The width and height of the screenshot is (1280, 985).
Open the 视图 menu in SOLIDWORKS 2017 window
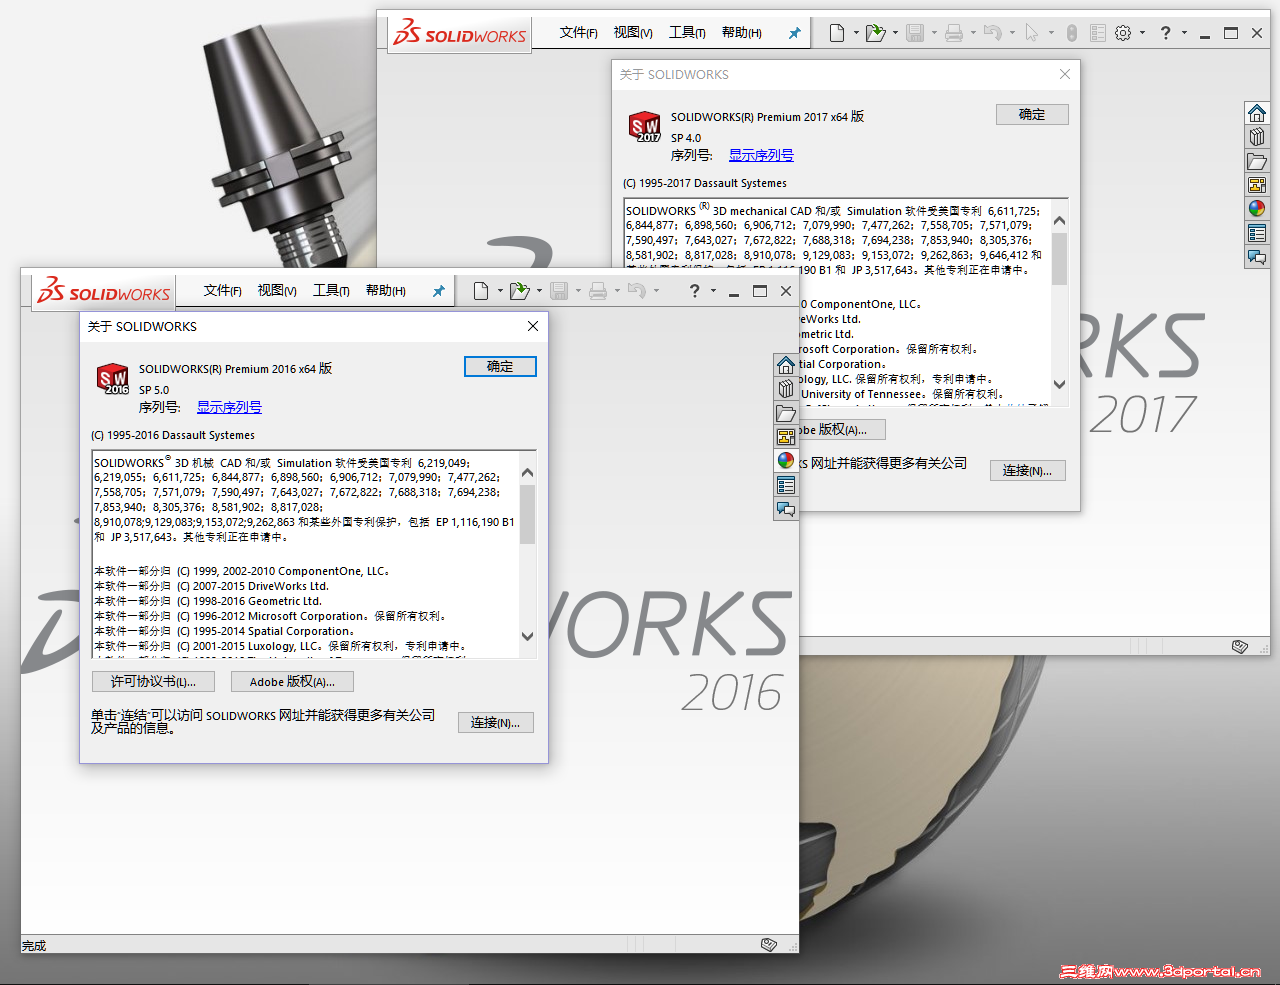(x=633, y=33)
